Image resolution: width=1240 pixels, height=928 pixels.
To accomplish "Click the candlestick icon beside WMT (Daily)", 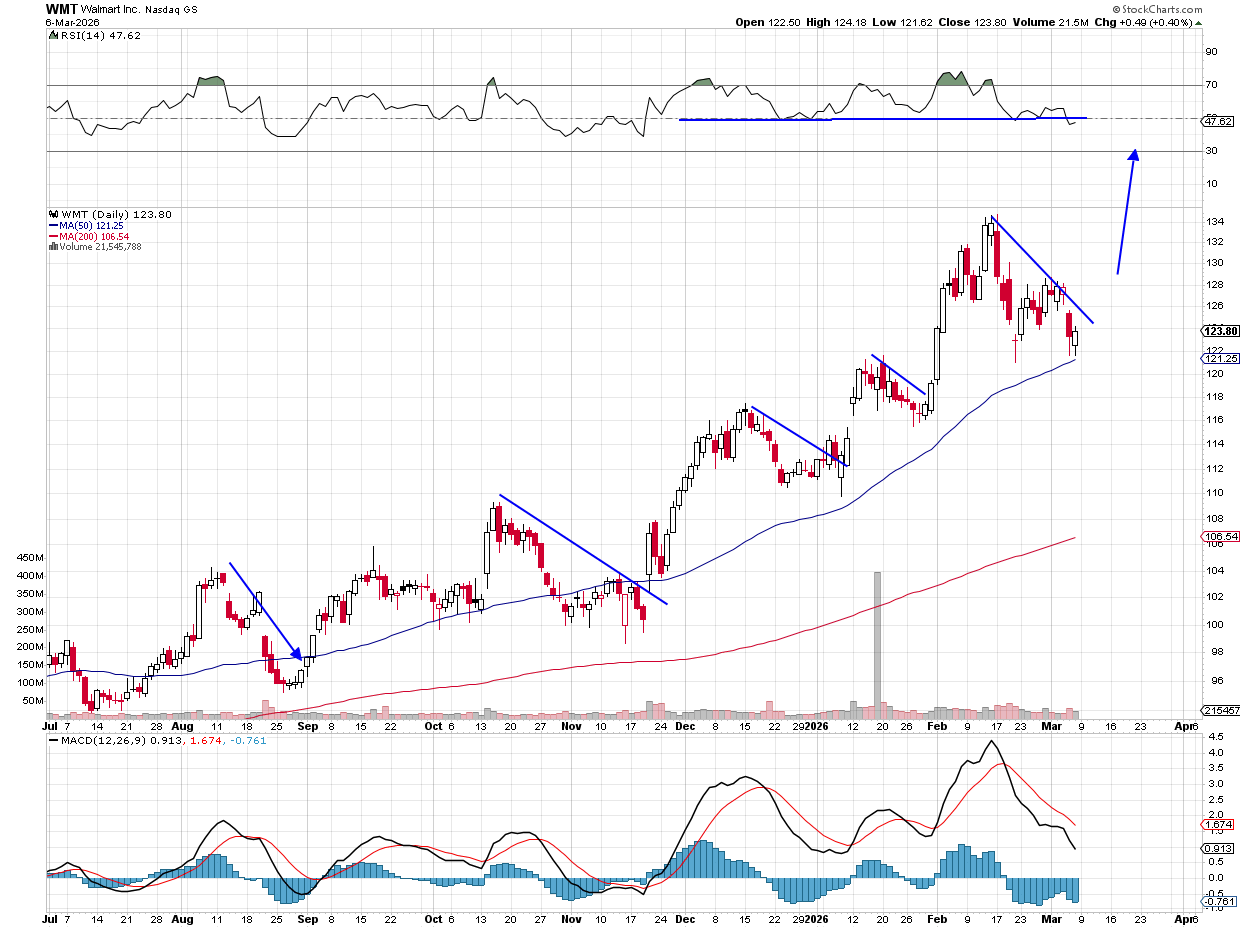I will click(x=52, y=215).
